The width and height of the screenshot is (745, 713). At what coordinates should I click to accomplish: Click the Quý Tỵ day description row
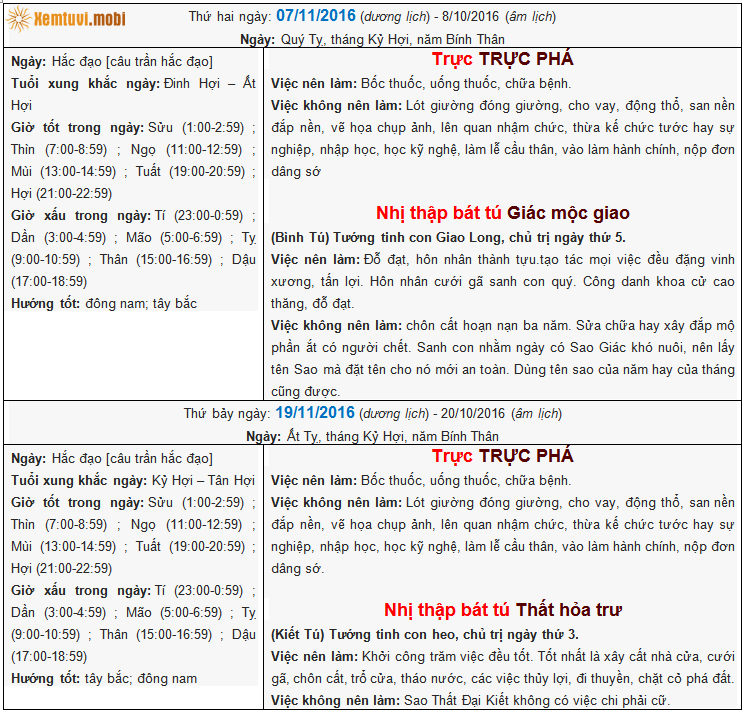click(371, 39)
